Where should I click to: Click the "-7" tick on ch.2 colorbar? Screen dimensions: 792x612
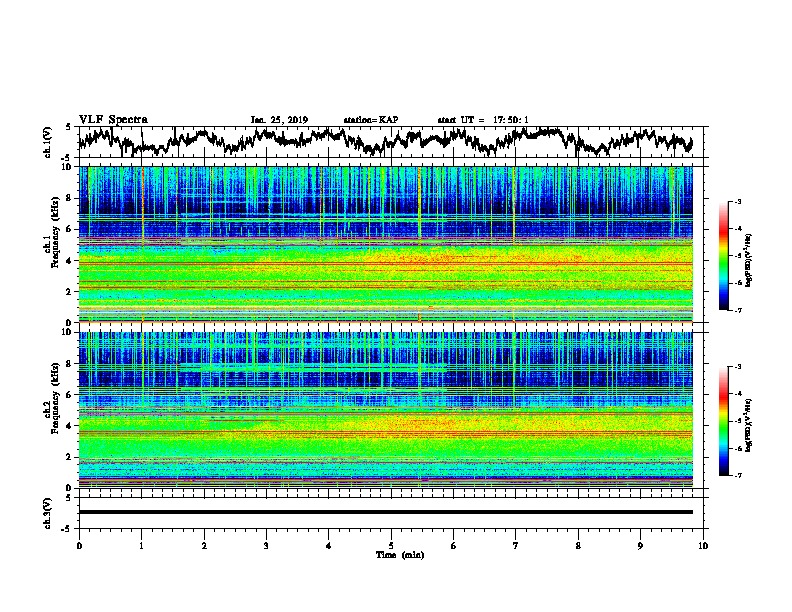(x=737, y=475)
